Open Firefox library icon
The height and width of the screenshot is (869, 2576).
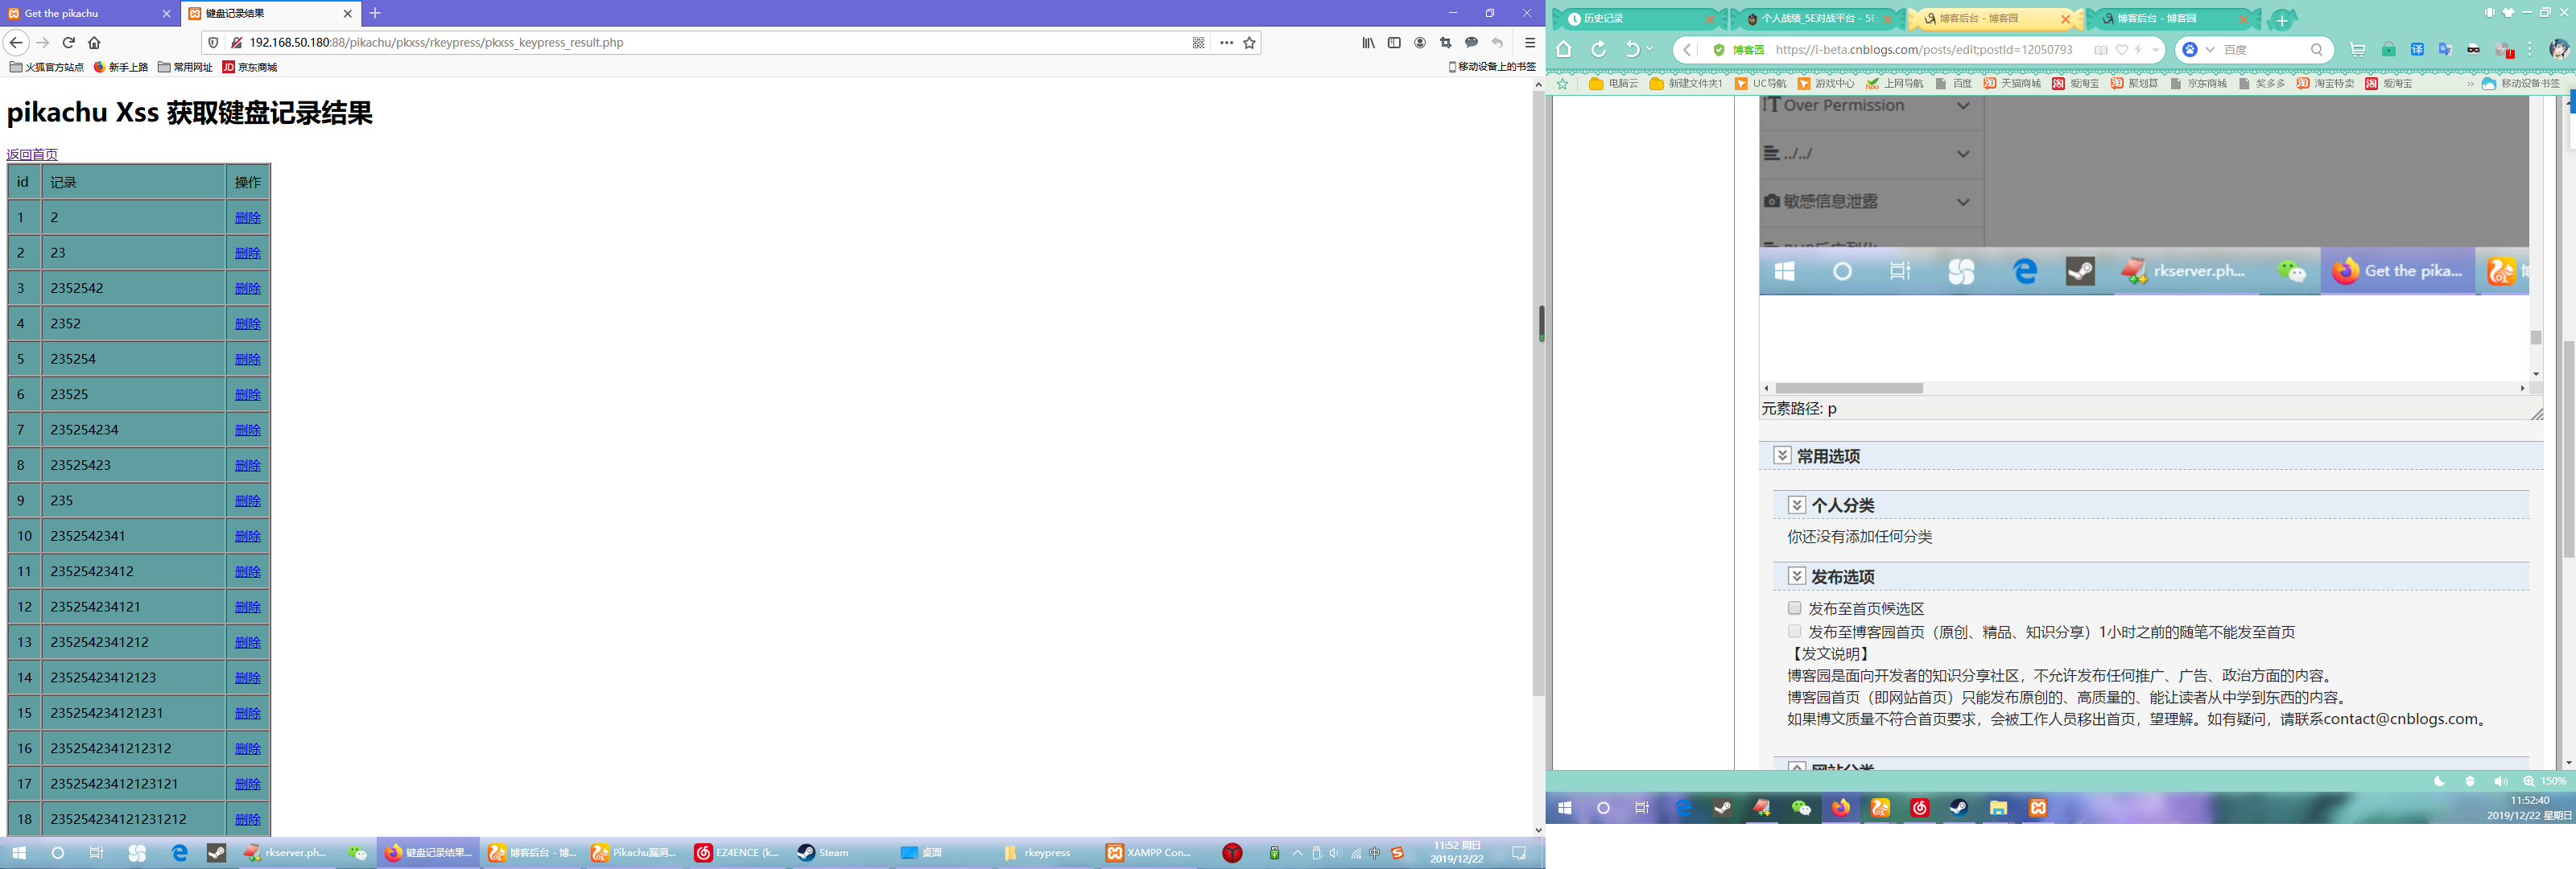click(x=1368, y=43)
